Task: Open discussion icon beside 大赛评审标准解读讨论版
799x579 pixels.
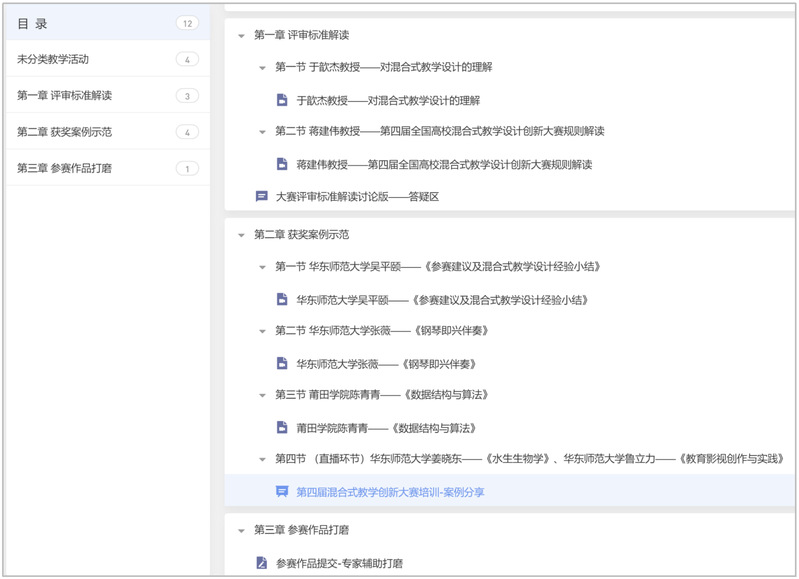Action: pos(261,196)
